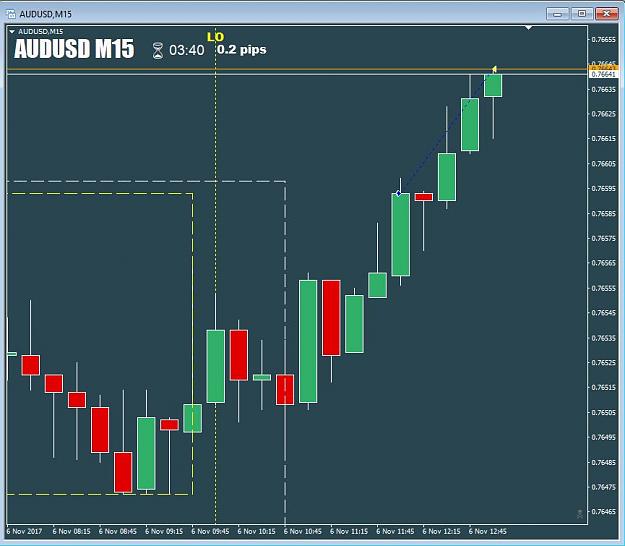Click the small red candle beside the blue diamond
The width and height of the screenshot is (625, 546).
point(424,197)
